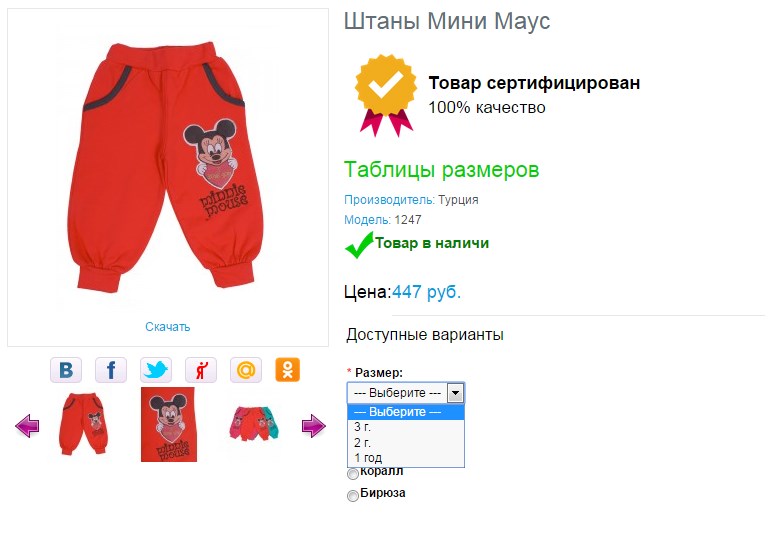Click the Скачать download link

tap(167, 327)
